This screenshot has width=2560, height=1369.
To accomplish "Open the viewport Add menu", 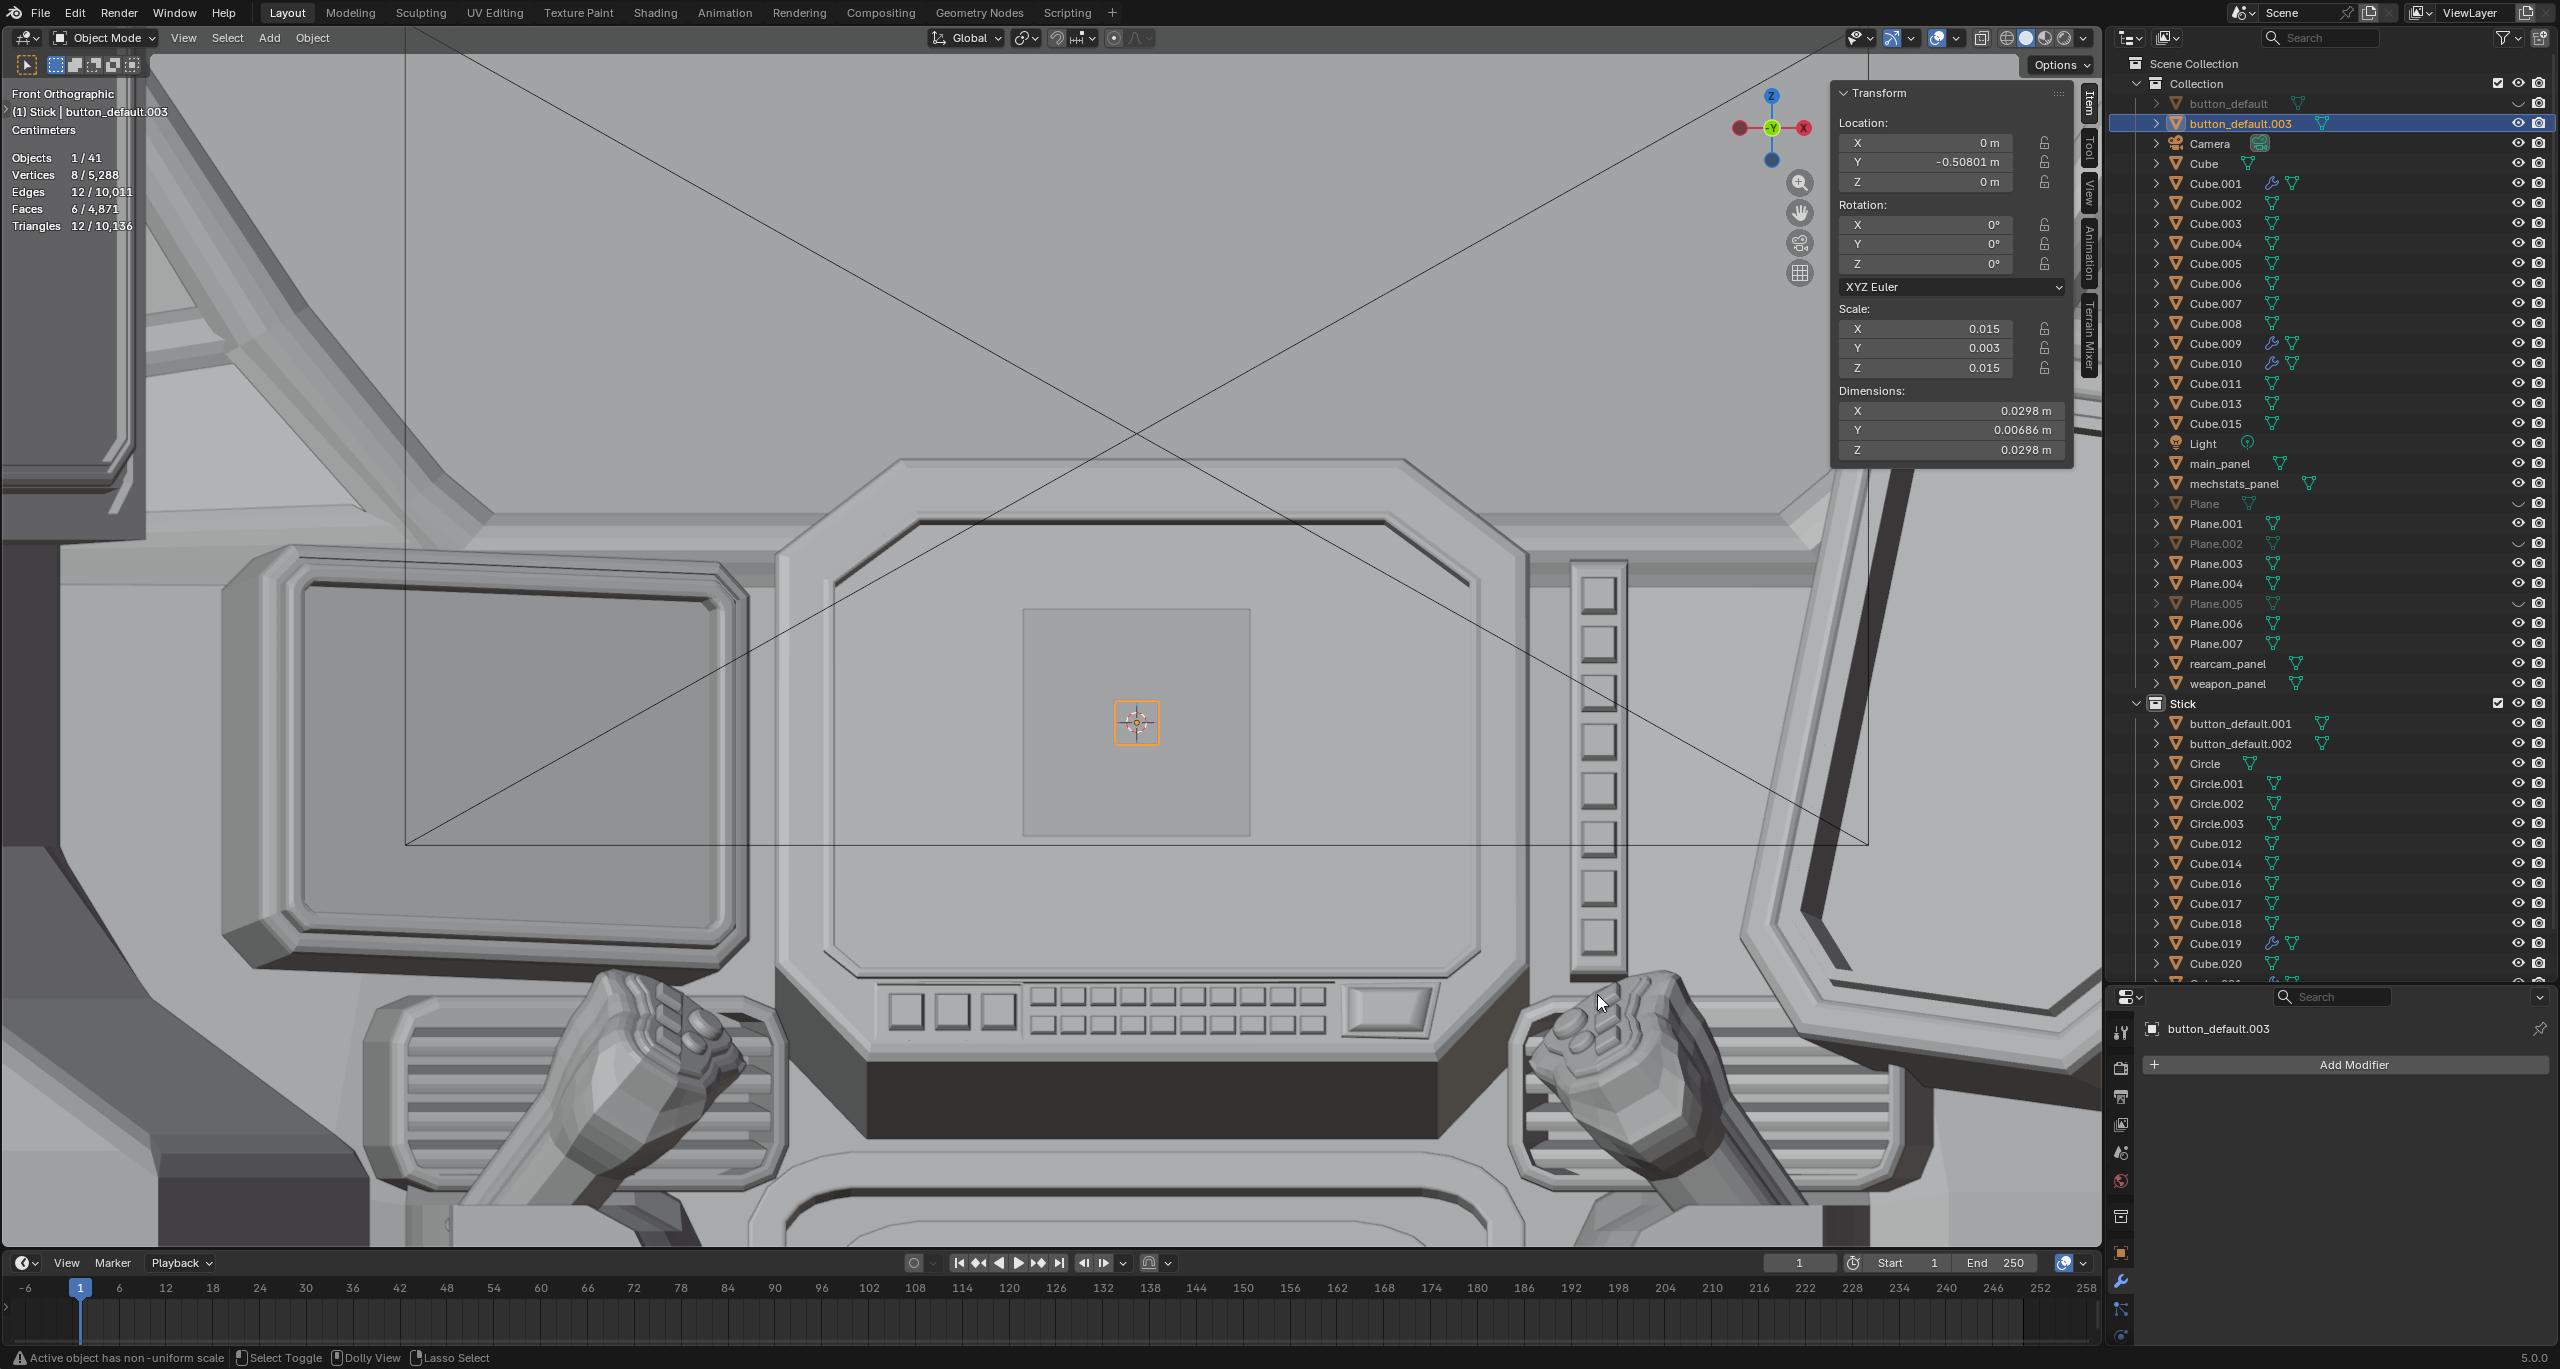I will tap(269, 38).
